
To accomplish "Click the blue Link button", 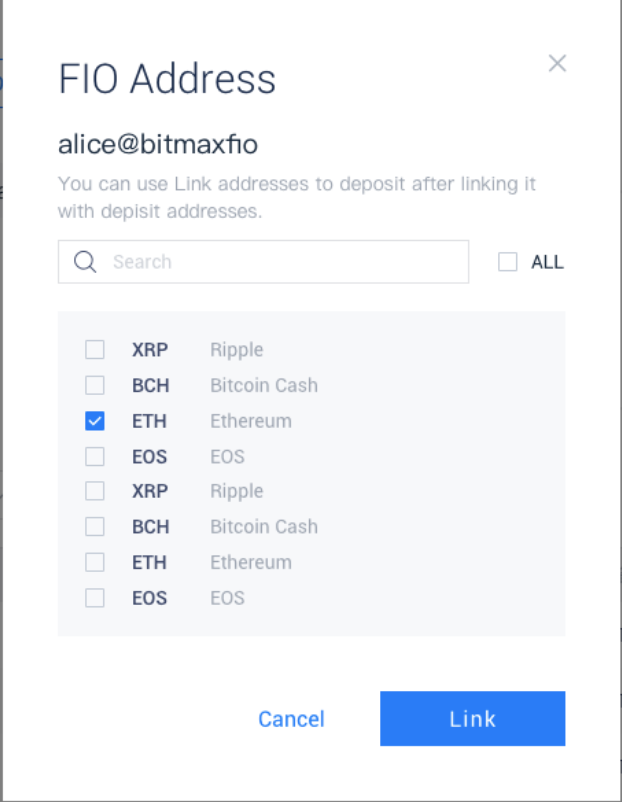I will point(472,718).
